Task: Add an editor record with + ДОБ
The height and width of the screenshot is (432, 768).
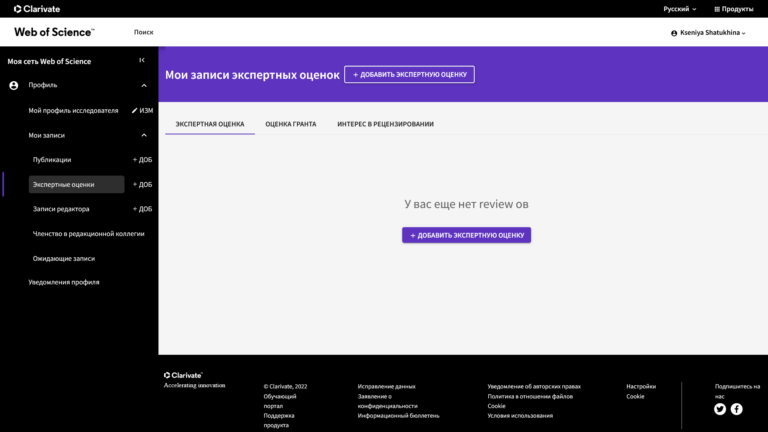Action: 143,209
